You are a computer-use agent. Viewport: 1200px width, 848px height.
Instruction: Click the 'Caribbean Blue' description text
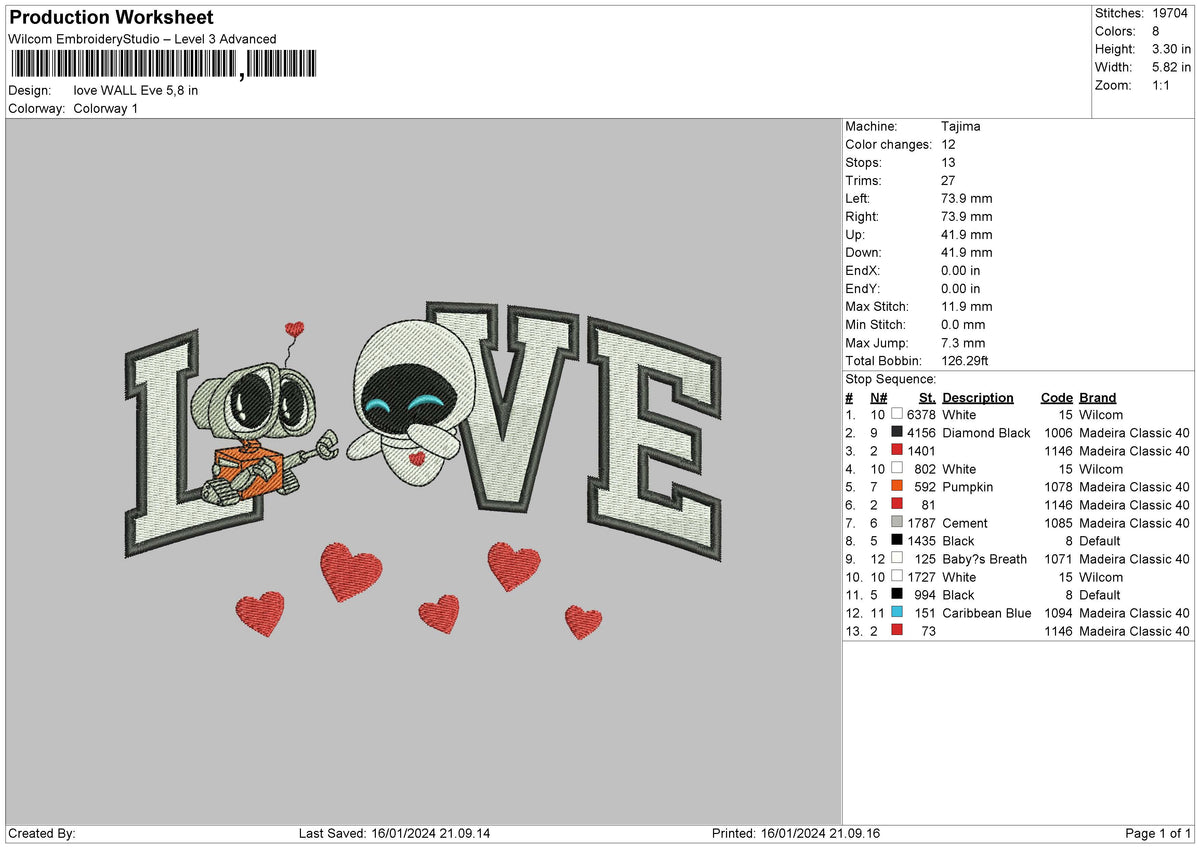987,612
